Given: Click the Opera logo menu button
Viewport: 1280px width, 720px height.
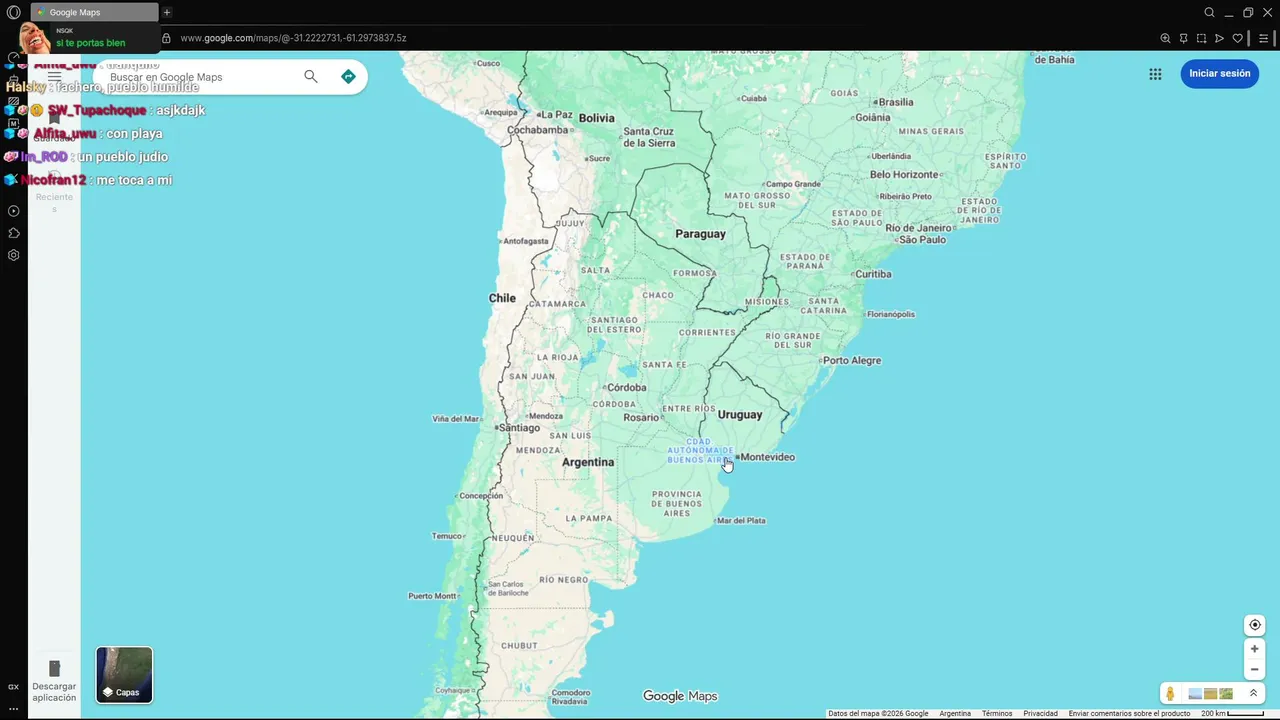Looking at the screenshot, I should tap(13, 12).
